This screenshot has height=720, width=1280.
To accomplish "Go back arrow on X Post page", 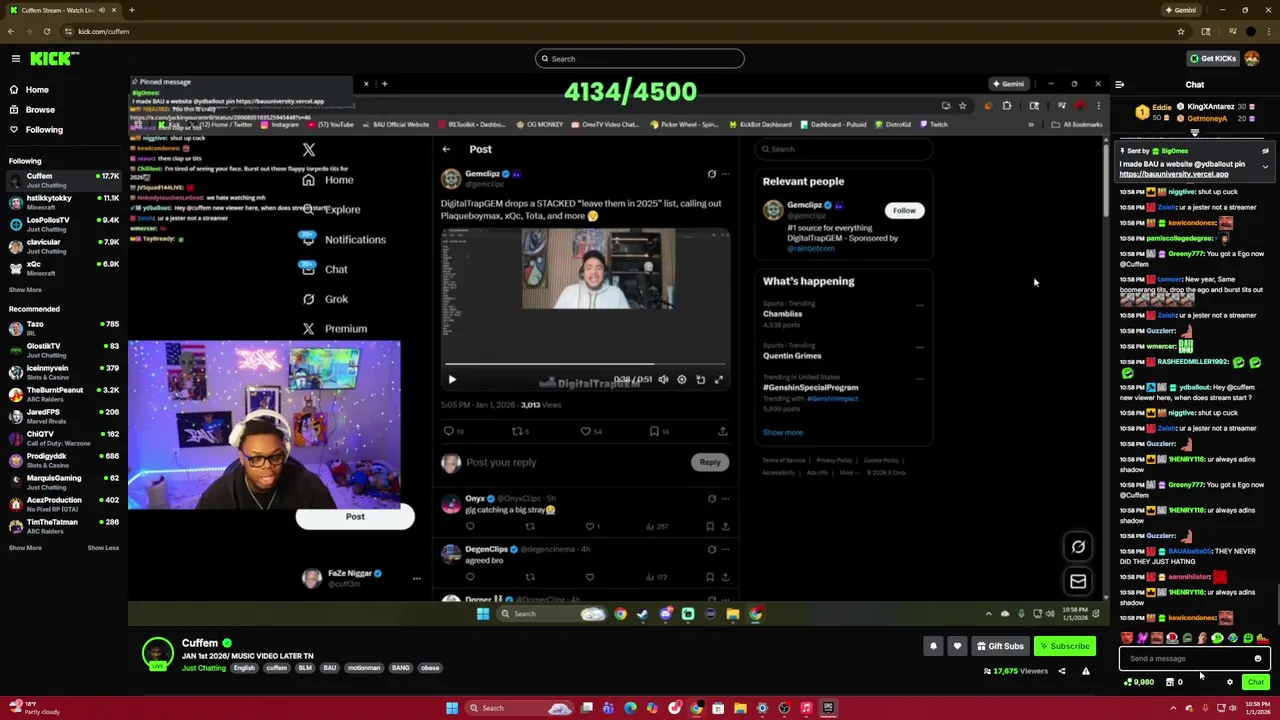I will tap(446, 150).
